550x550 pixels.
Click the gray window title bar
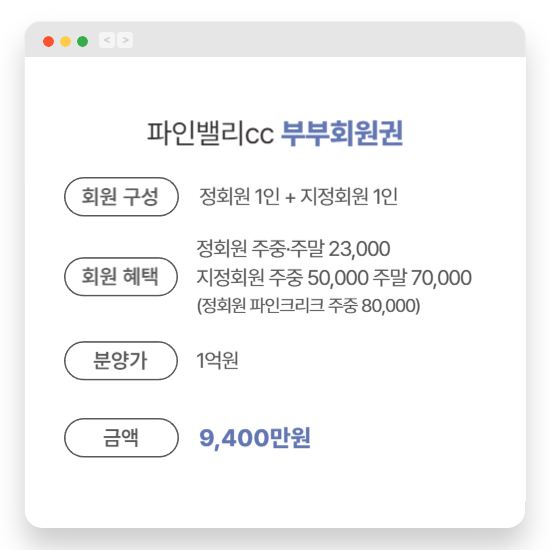275,39
